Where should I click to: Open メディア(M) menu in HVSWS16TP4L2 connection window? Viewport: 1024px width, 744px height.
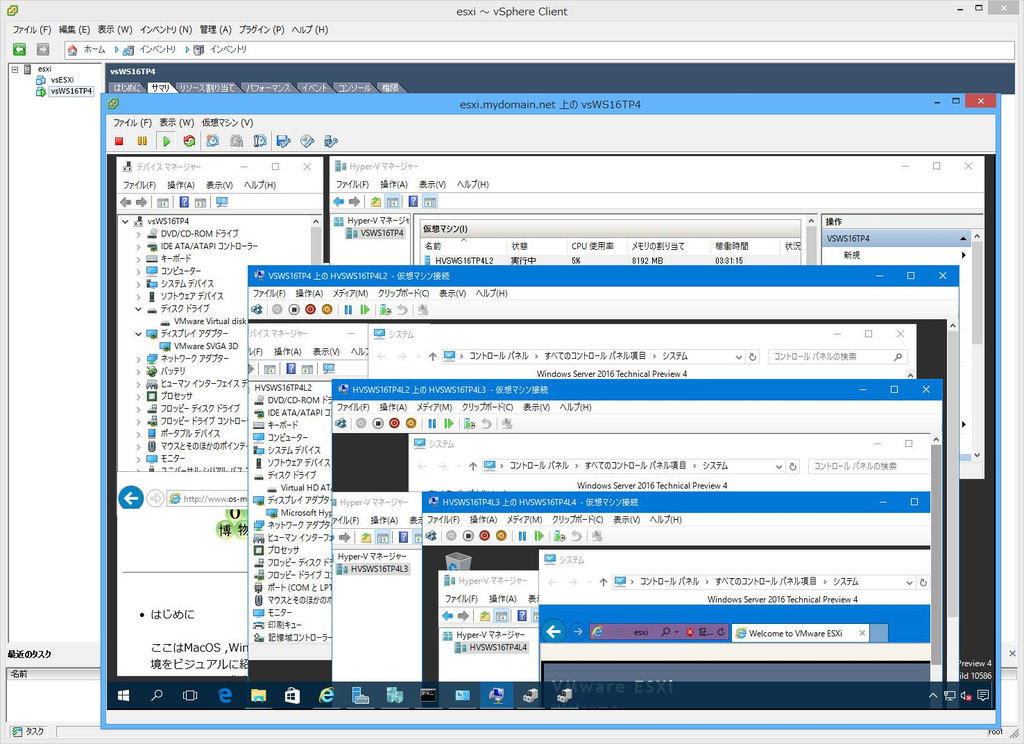coord(350,293)
